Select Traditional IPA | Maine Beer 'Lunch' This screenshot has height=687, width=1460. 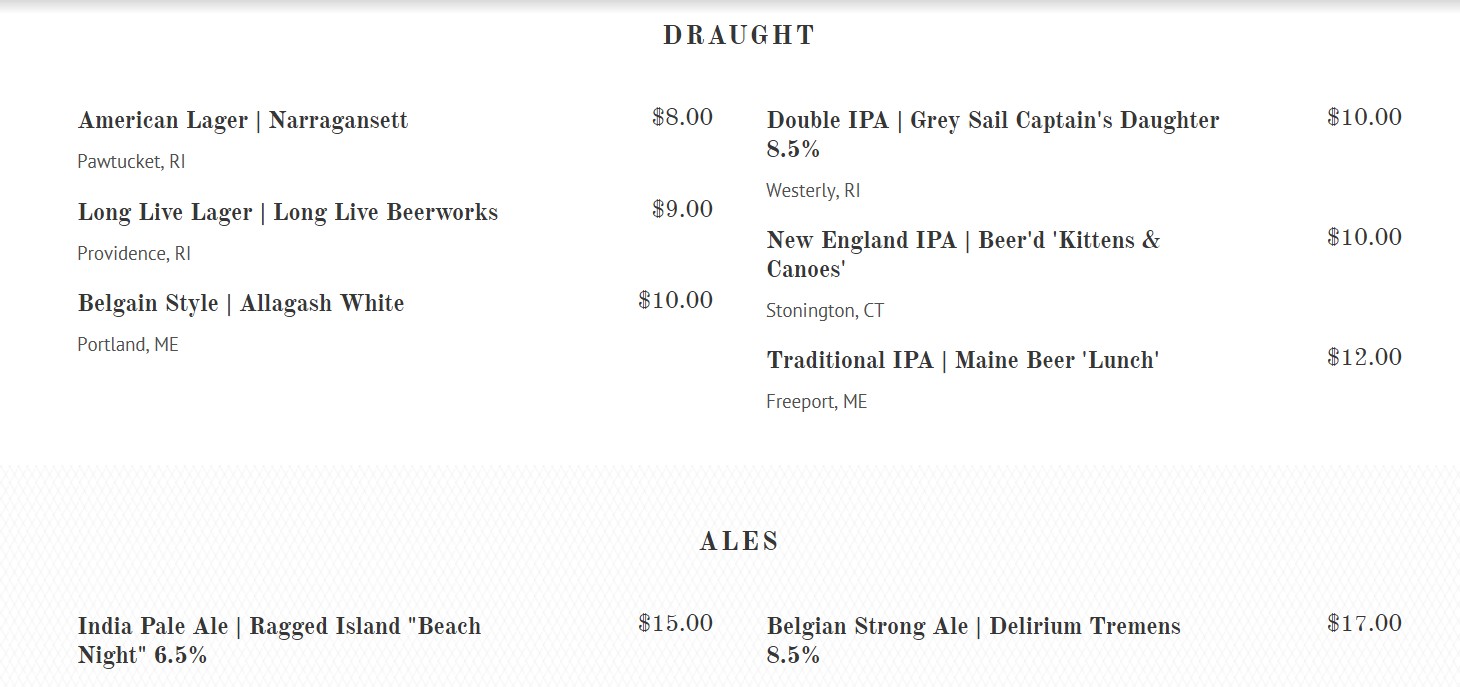962,361
